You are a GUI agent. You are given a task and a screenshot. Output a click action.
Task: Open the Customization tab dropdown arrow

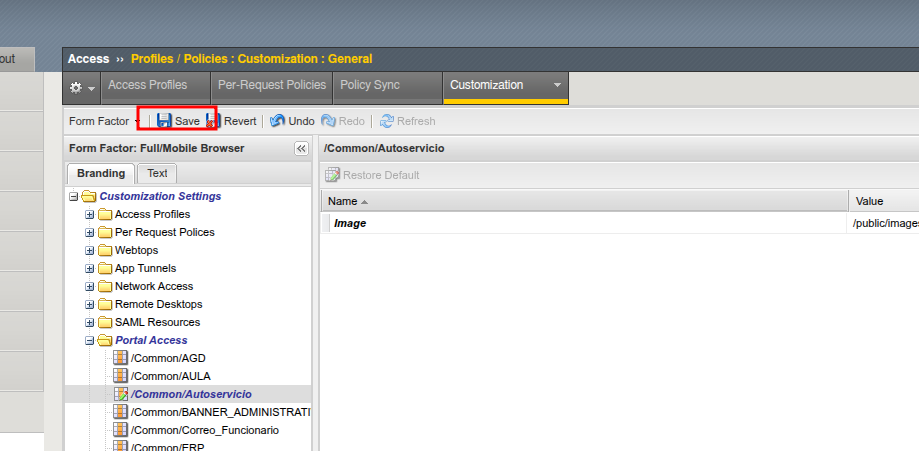pos(557,85)
